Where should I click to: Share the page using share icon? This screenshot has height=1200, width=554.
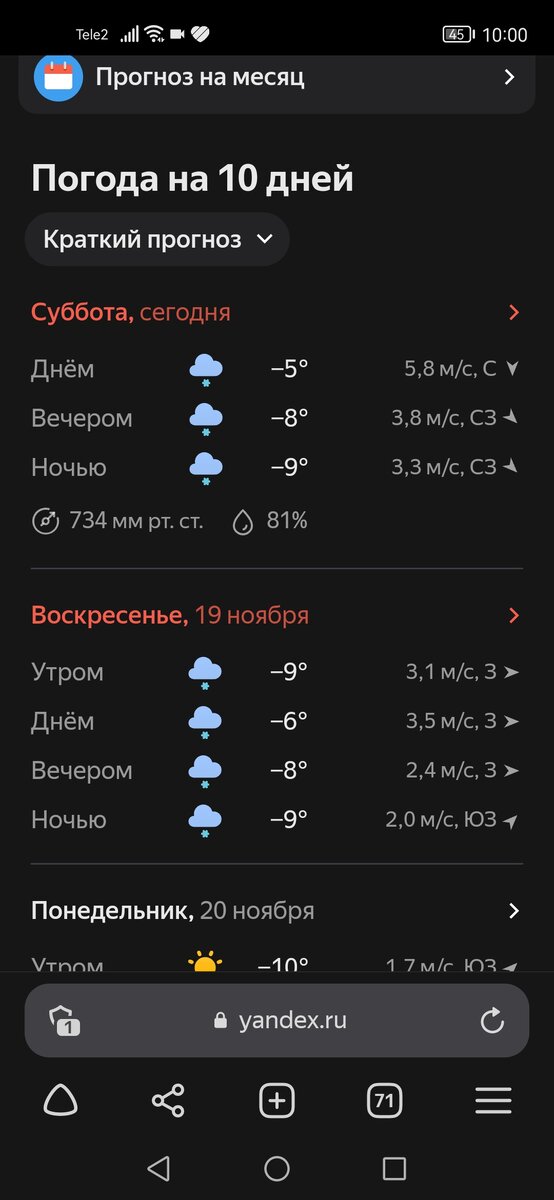(168, 1101)
